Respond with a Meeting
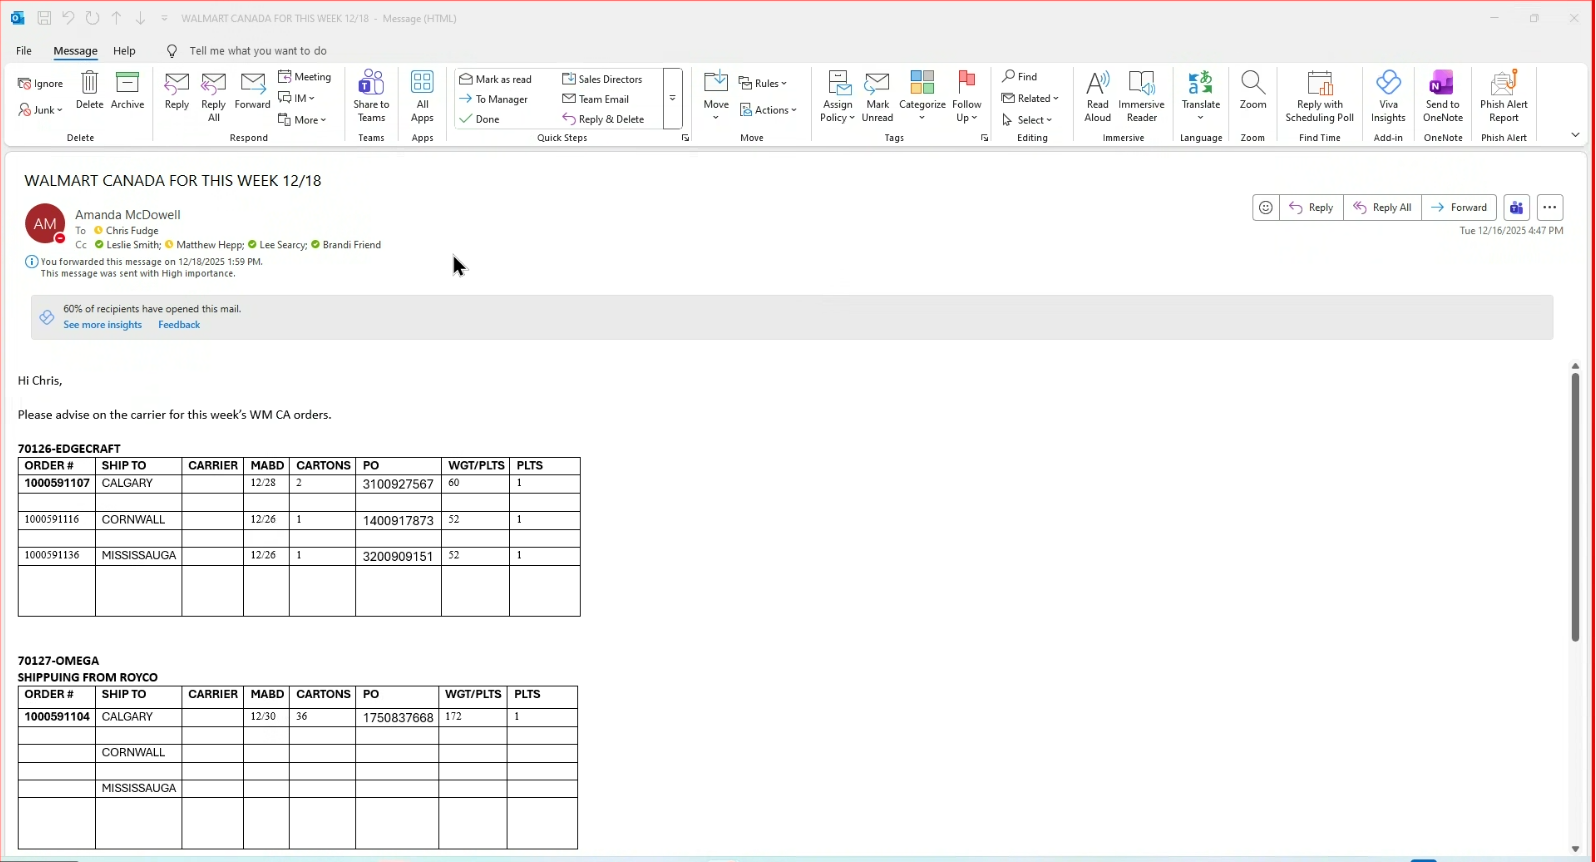 coord(305,77)
